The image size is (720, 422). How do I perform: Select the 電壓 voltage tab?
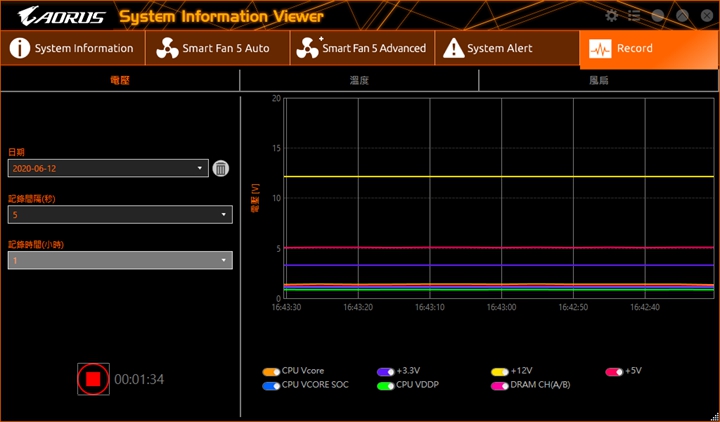[x=119, y=80]
